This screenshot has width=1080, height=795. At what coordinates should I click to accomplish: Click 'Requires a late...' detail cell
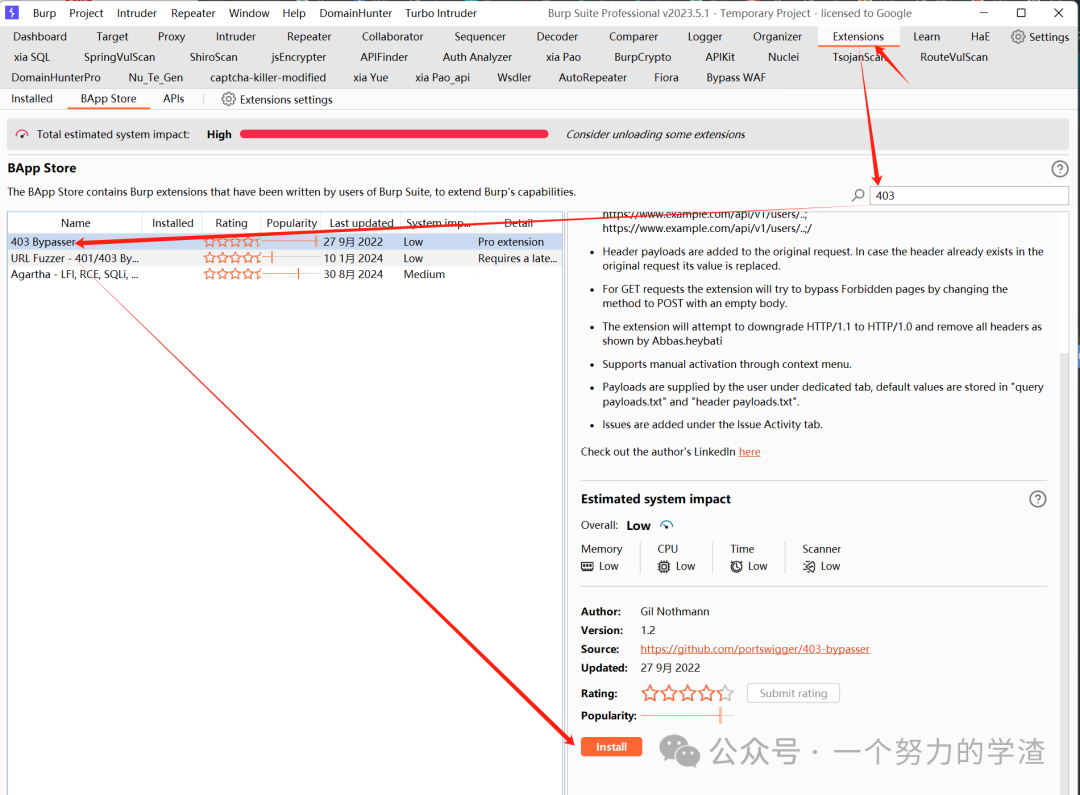[x=518, y=258]
